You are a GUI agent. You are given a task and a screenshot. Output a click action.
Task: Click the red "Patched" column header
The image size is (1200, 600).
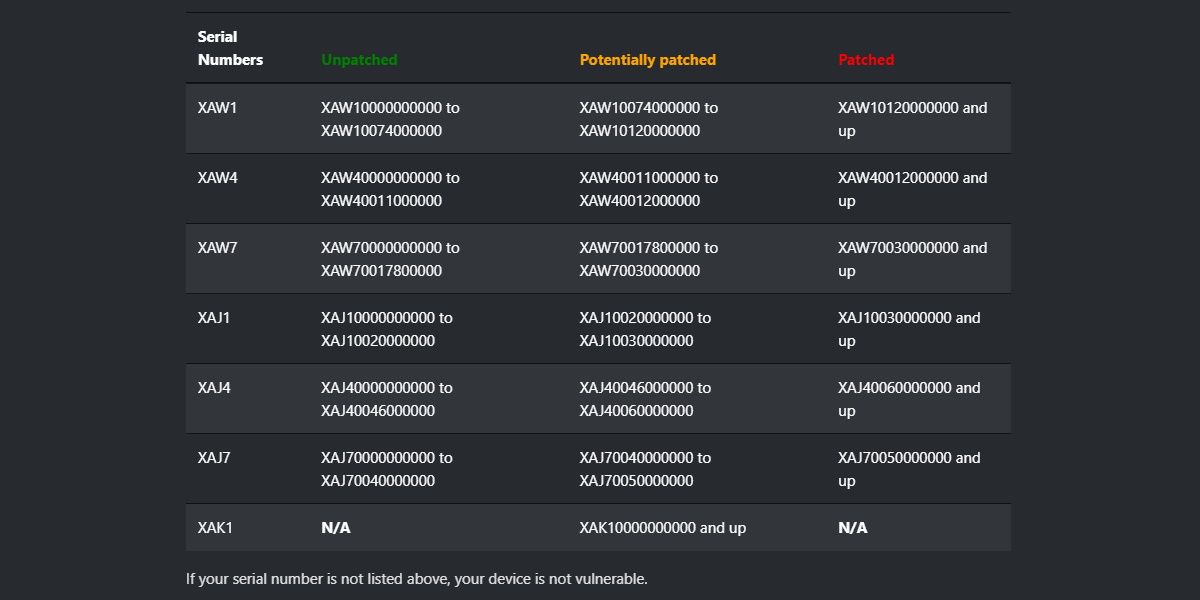click(x=866, y=60)
